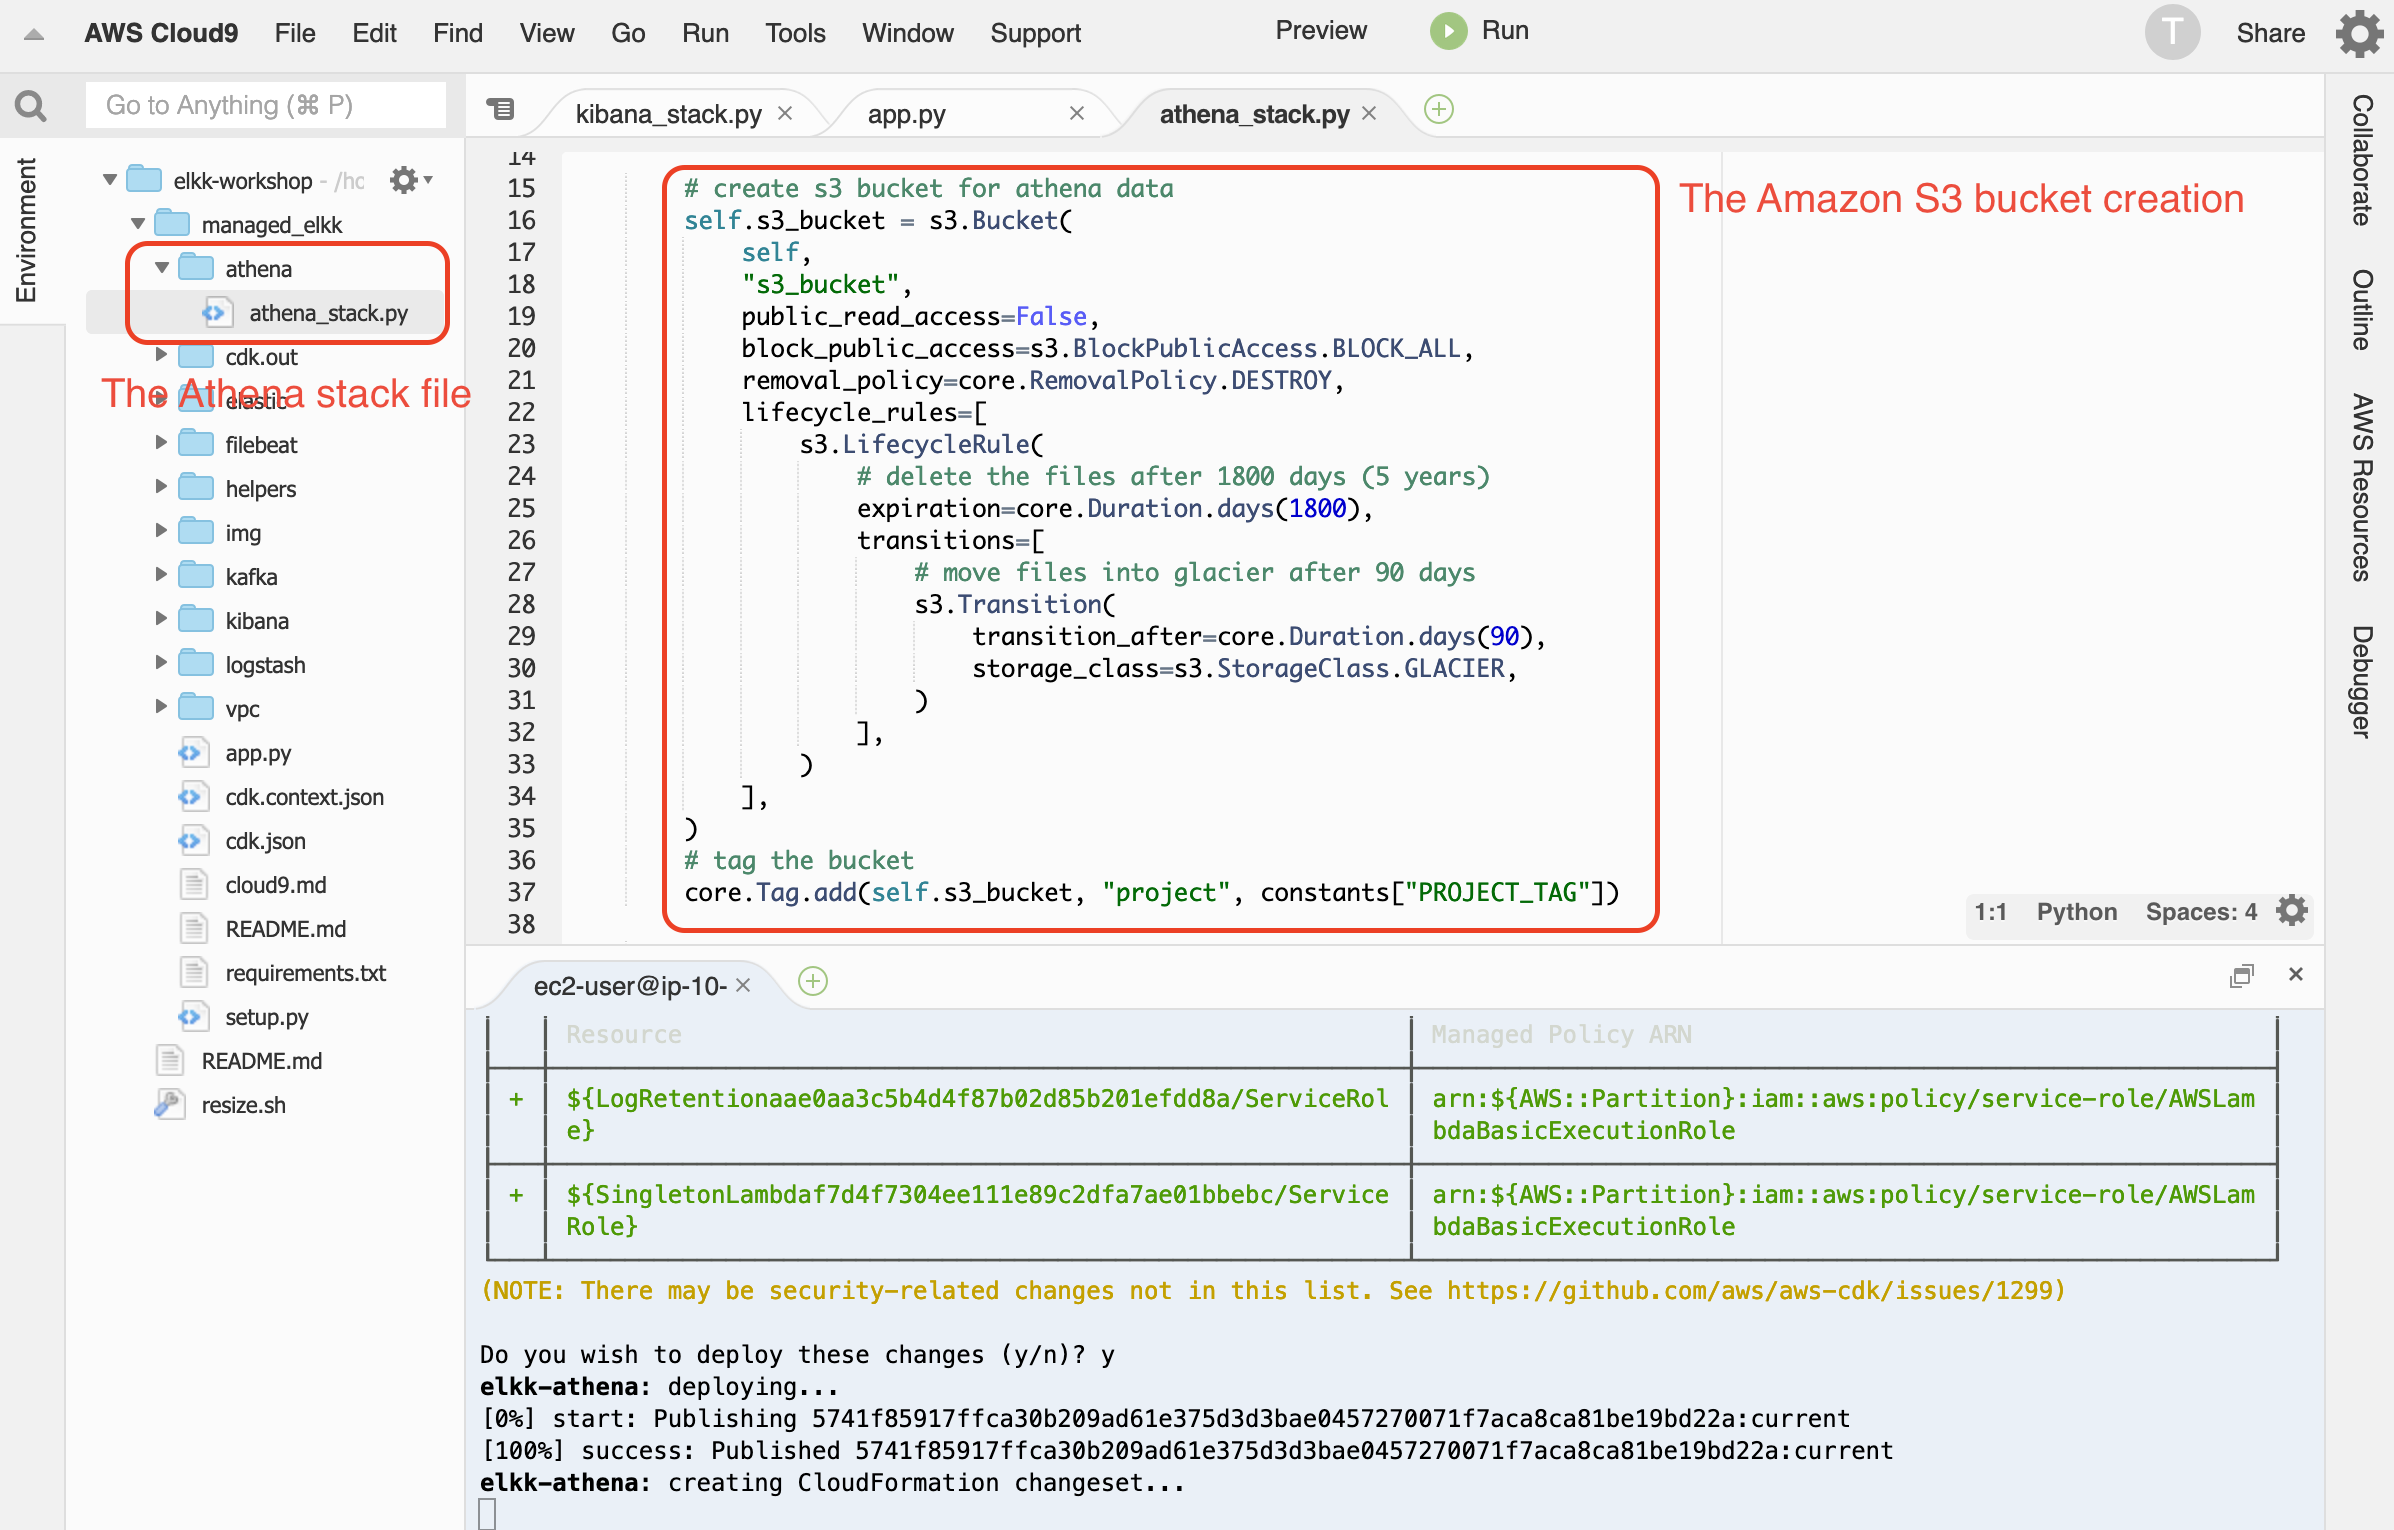Open the tab list icon left of kibana_stack.py

pyautogui.click(x=500, y=109)
